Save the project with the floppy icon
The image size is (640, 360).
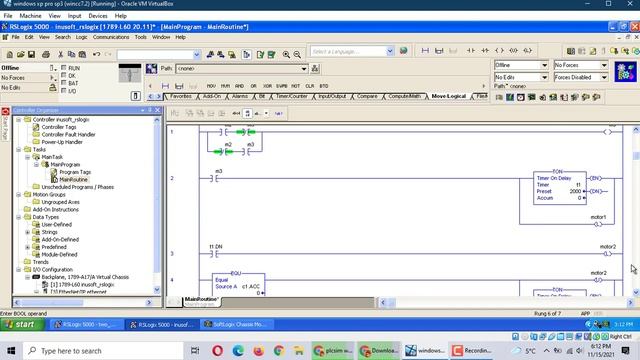(x=31, y=54)
